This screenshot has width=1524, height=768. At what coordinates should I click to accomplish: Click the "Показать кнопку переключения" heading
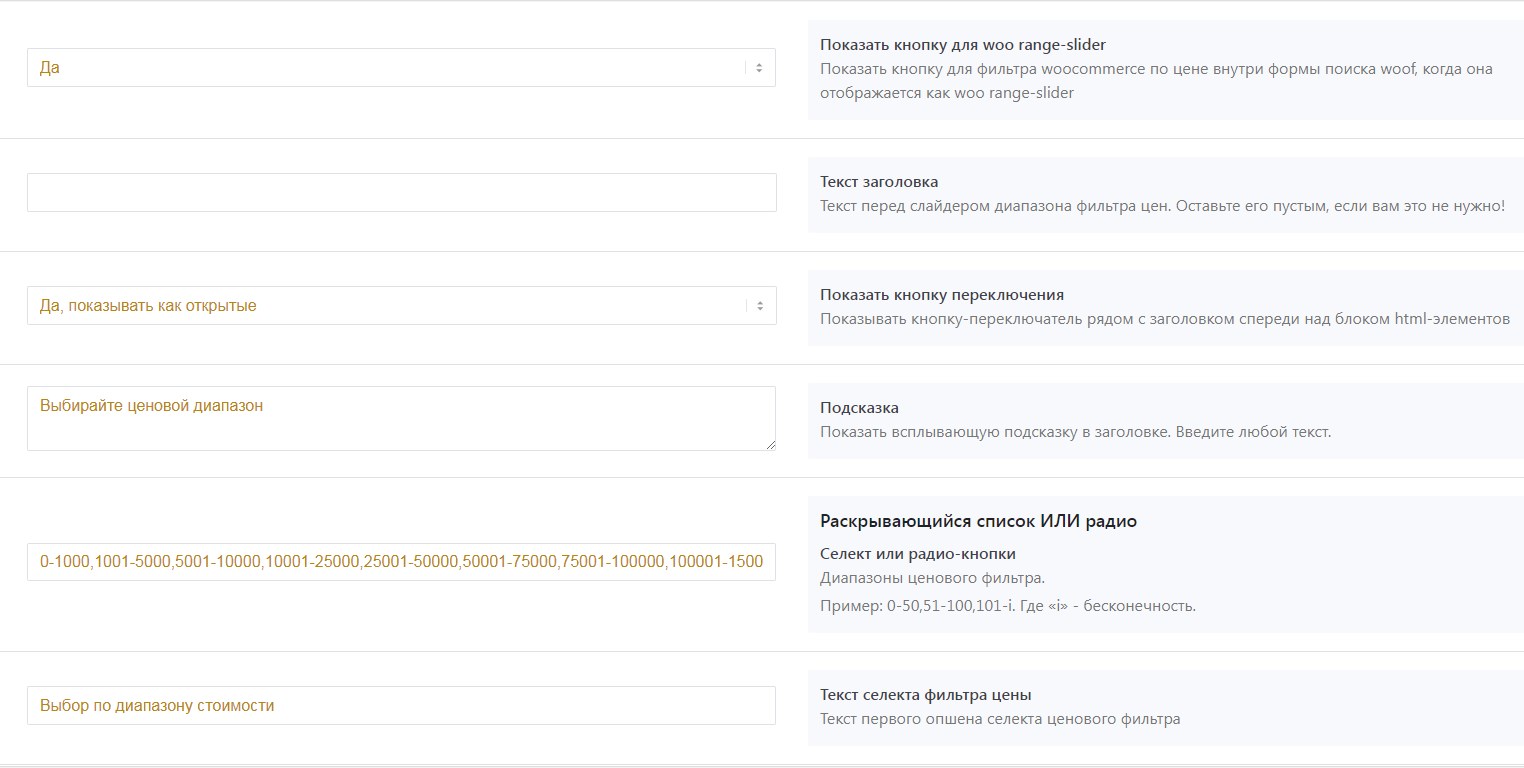point(941,295)
